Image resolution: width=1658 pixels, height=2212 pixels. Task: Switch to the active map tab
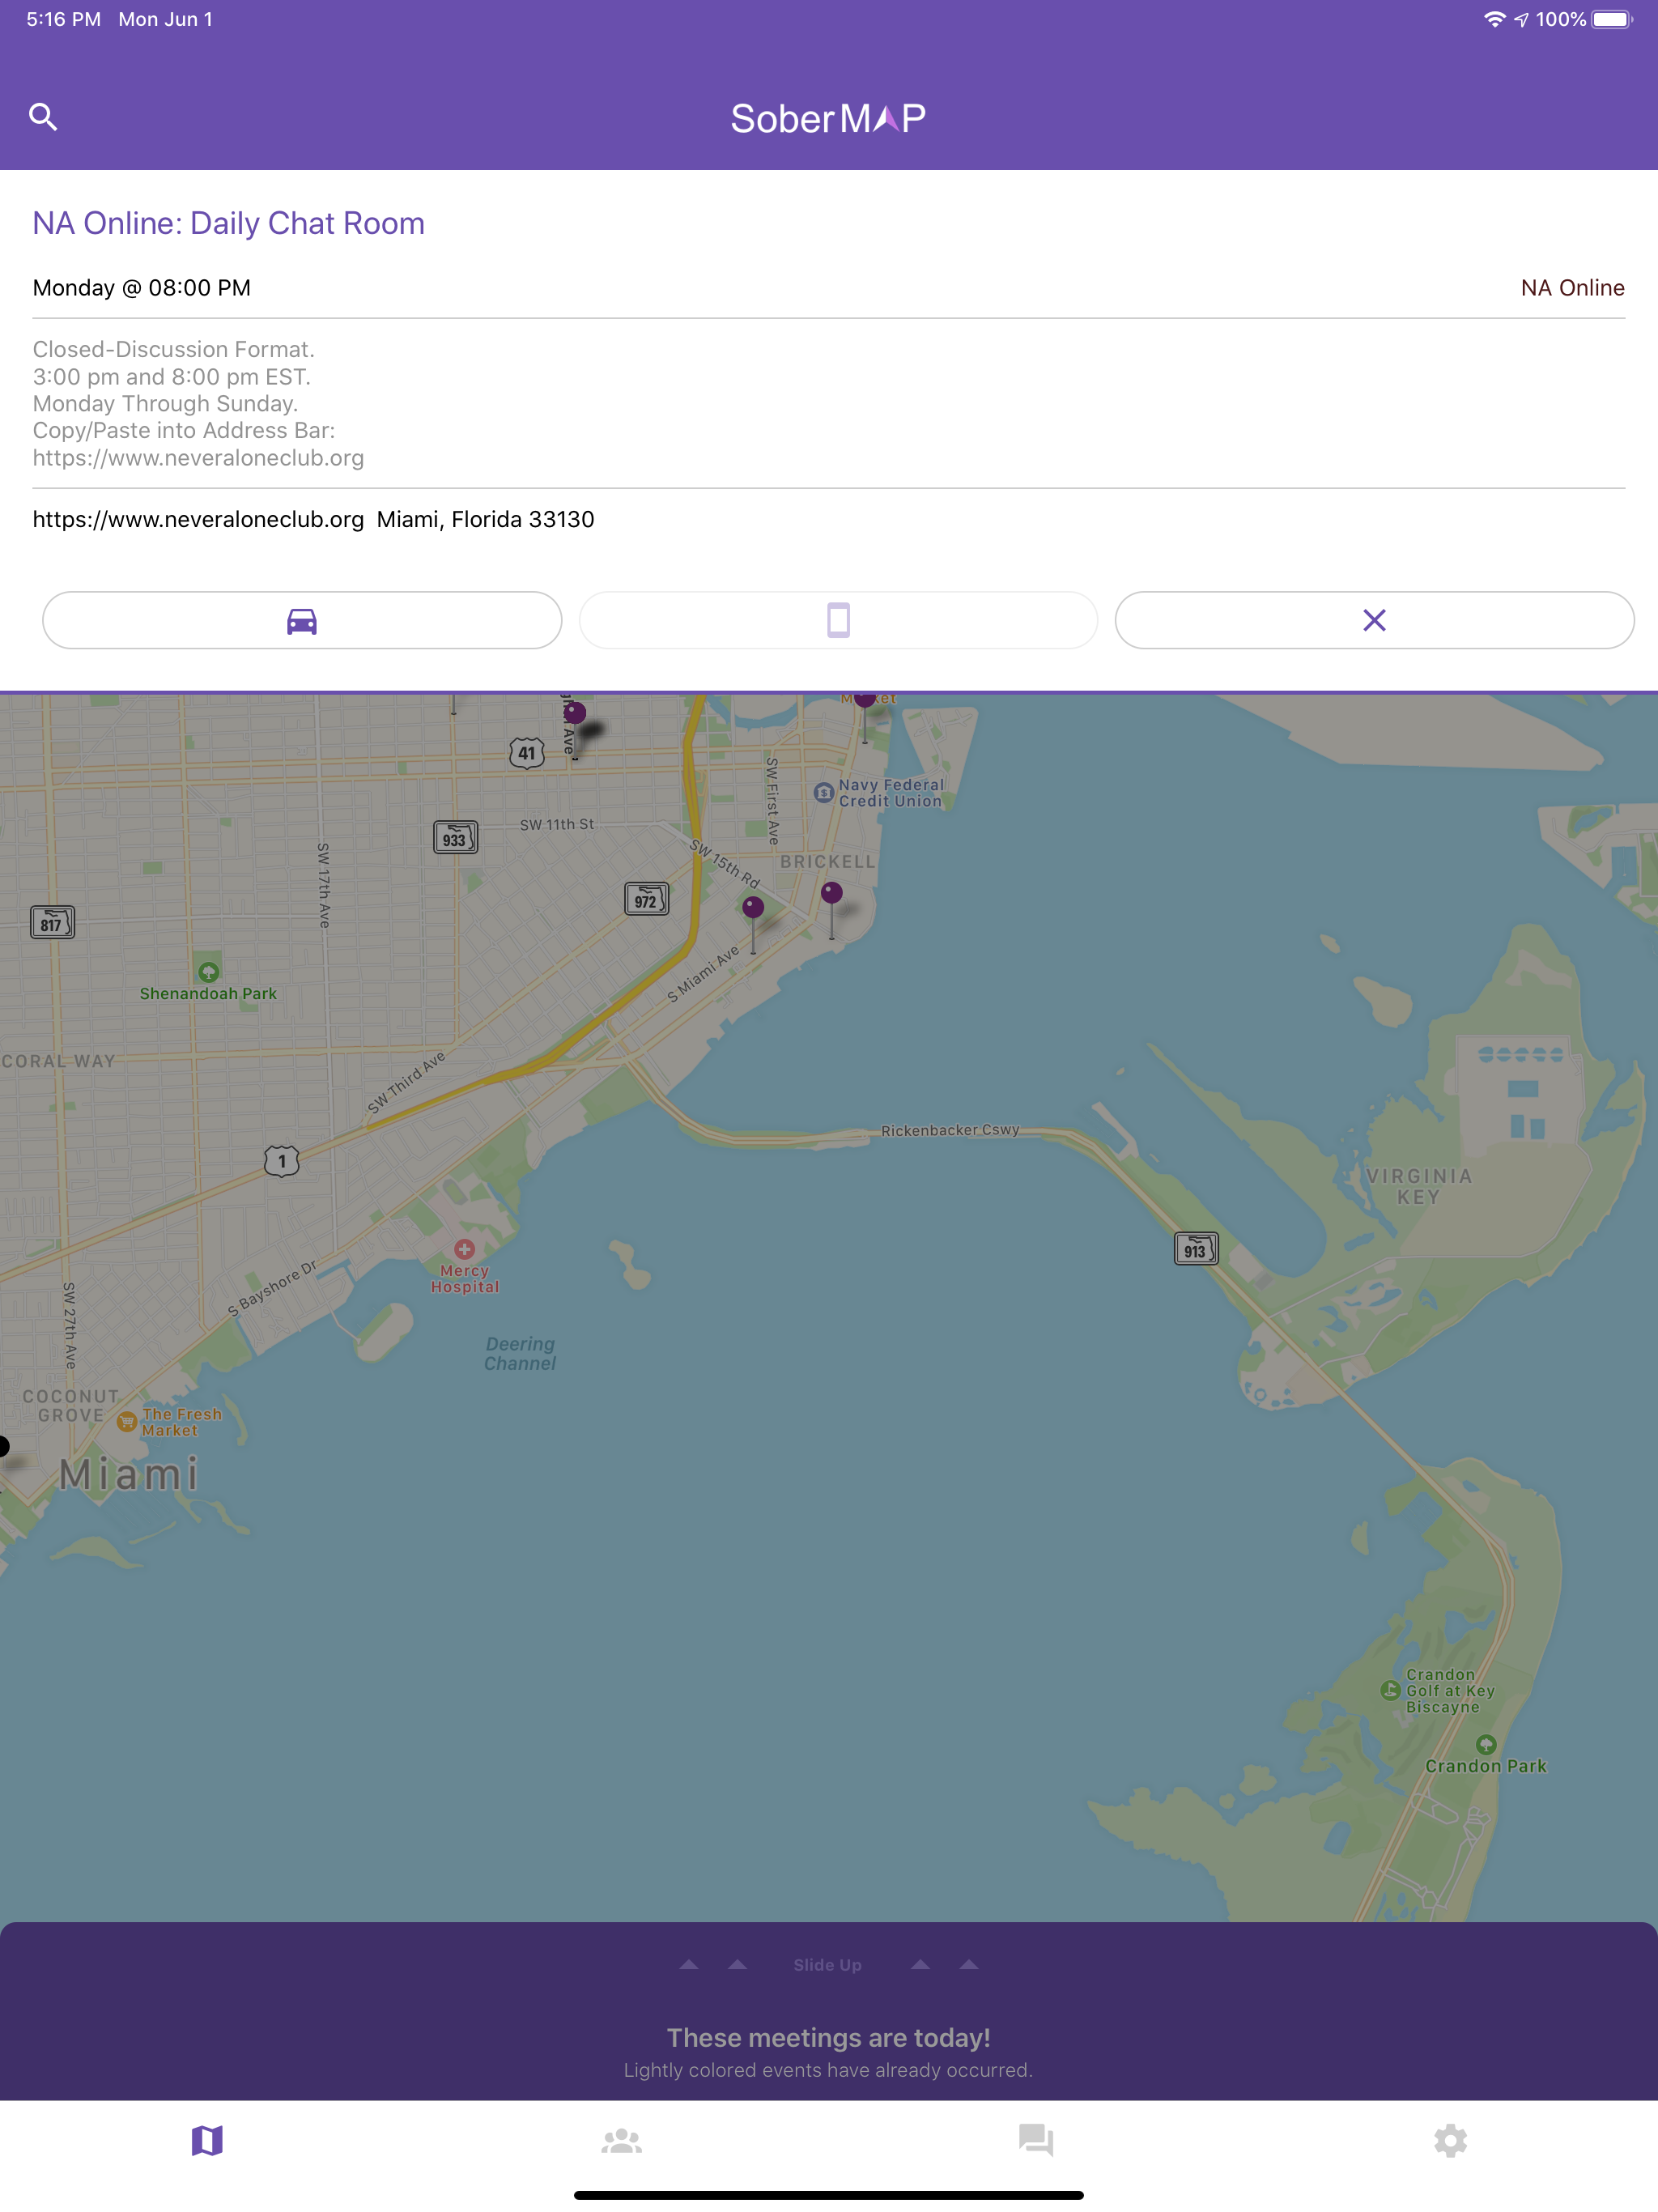[207, 2139]
